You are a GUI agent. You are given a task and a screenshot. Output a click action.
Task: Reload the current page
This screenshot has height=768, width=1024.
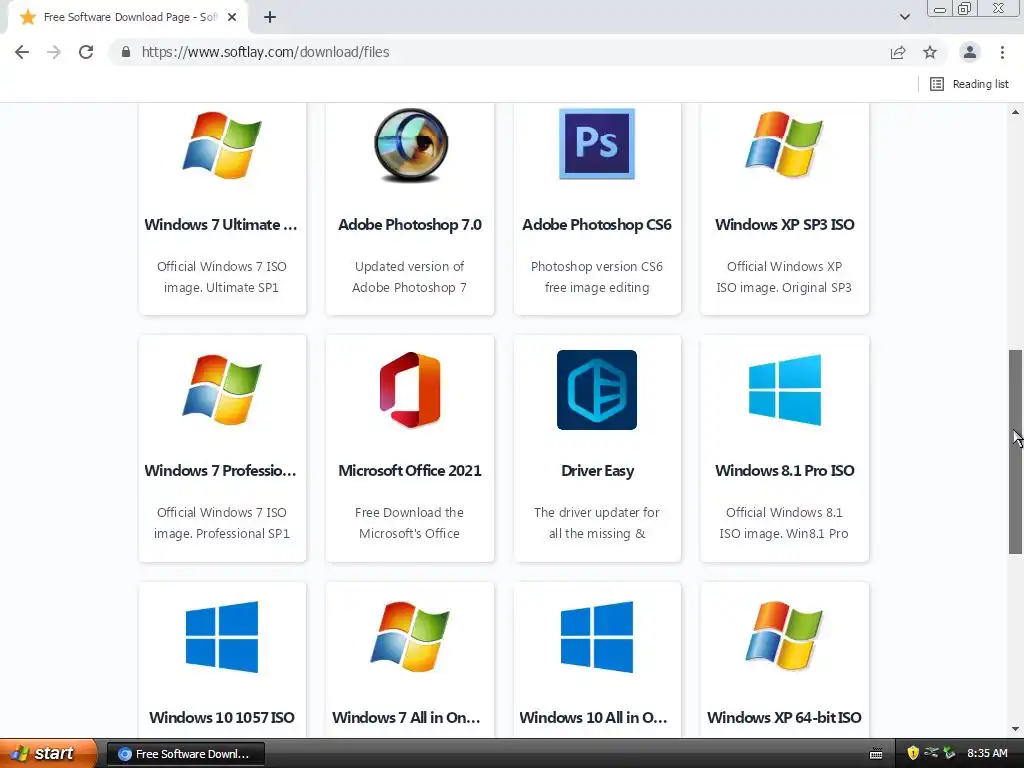tap(86, 52)
